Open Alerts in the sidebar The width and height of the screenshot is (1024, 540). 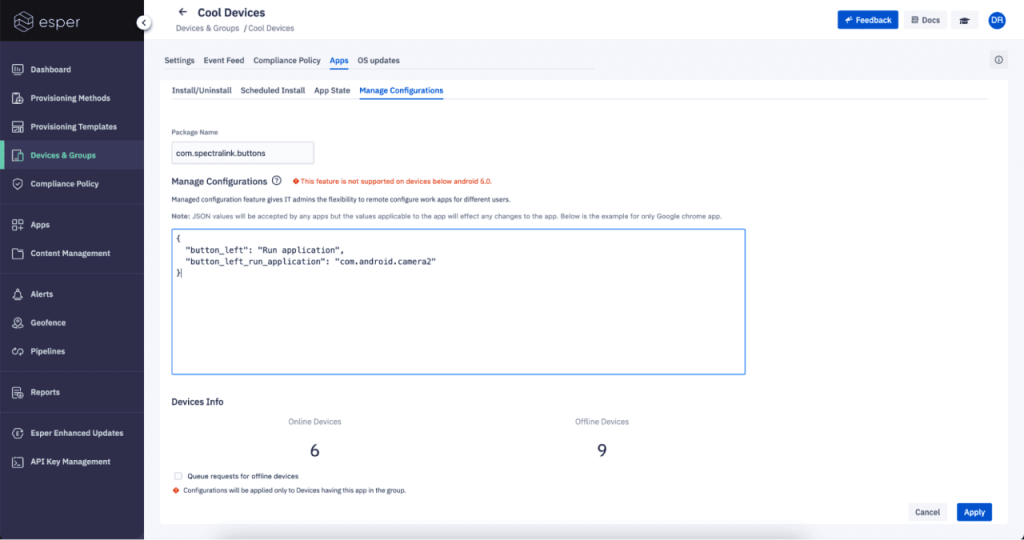point(42,294)
